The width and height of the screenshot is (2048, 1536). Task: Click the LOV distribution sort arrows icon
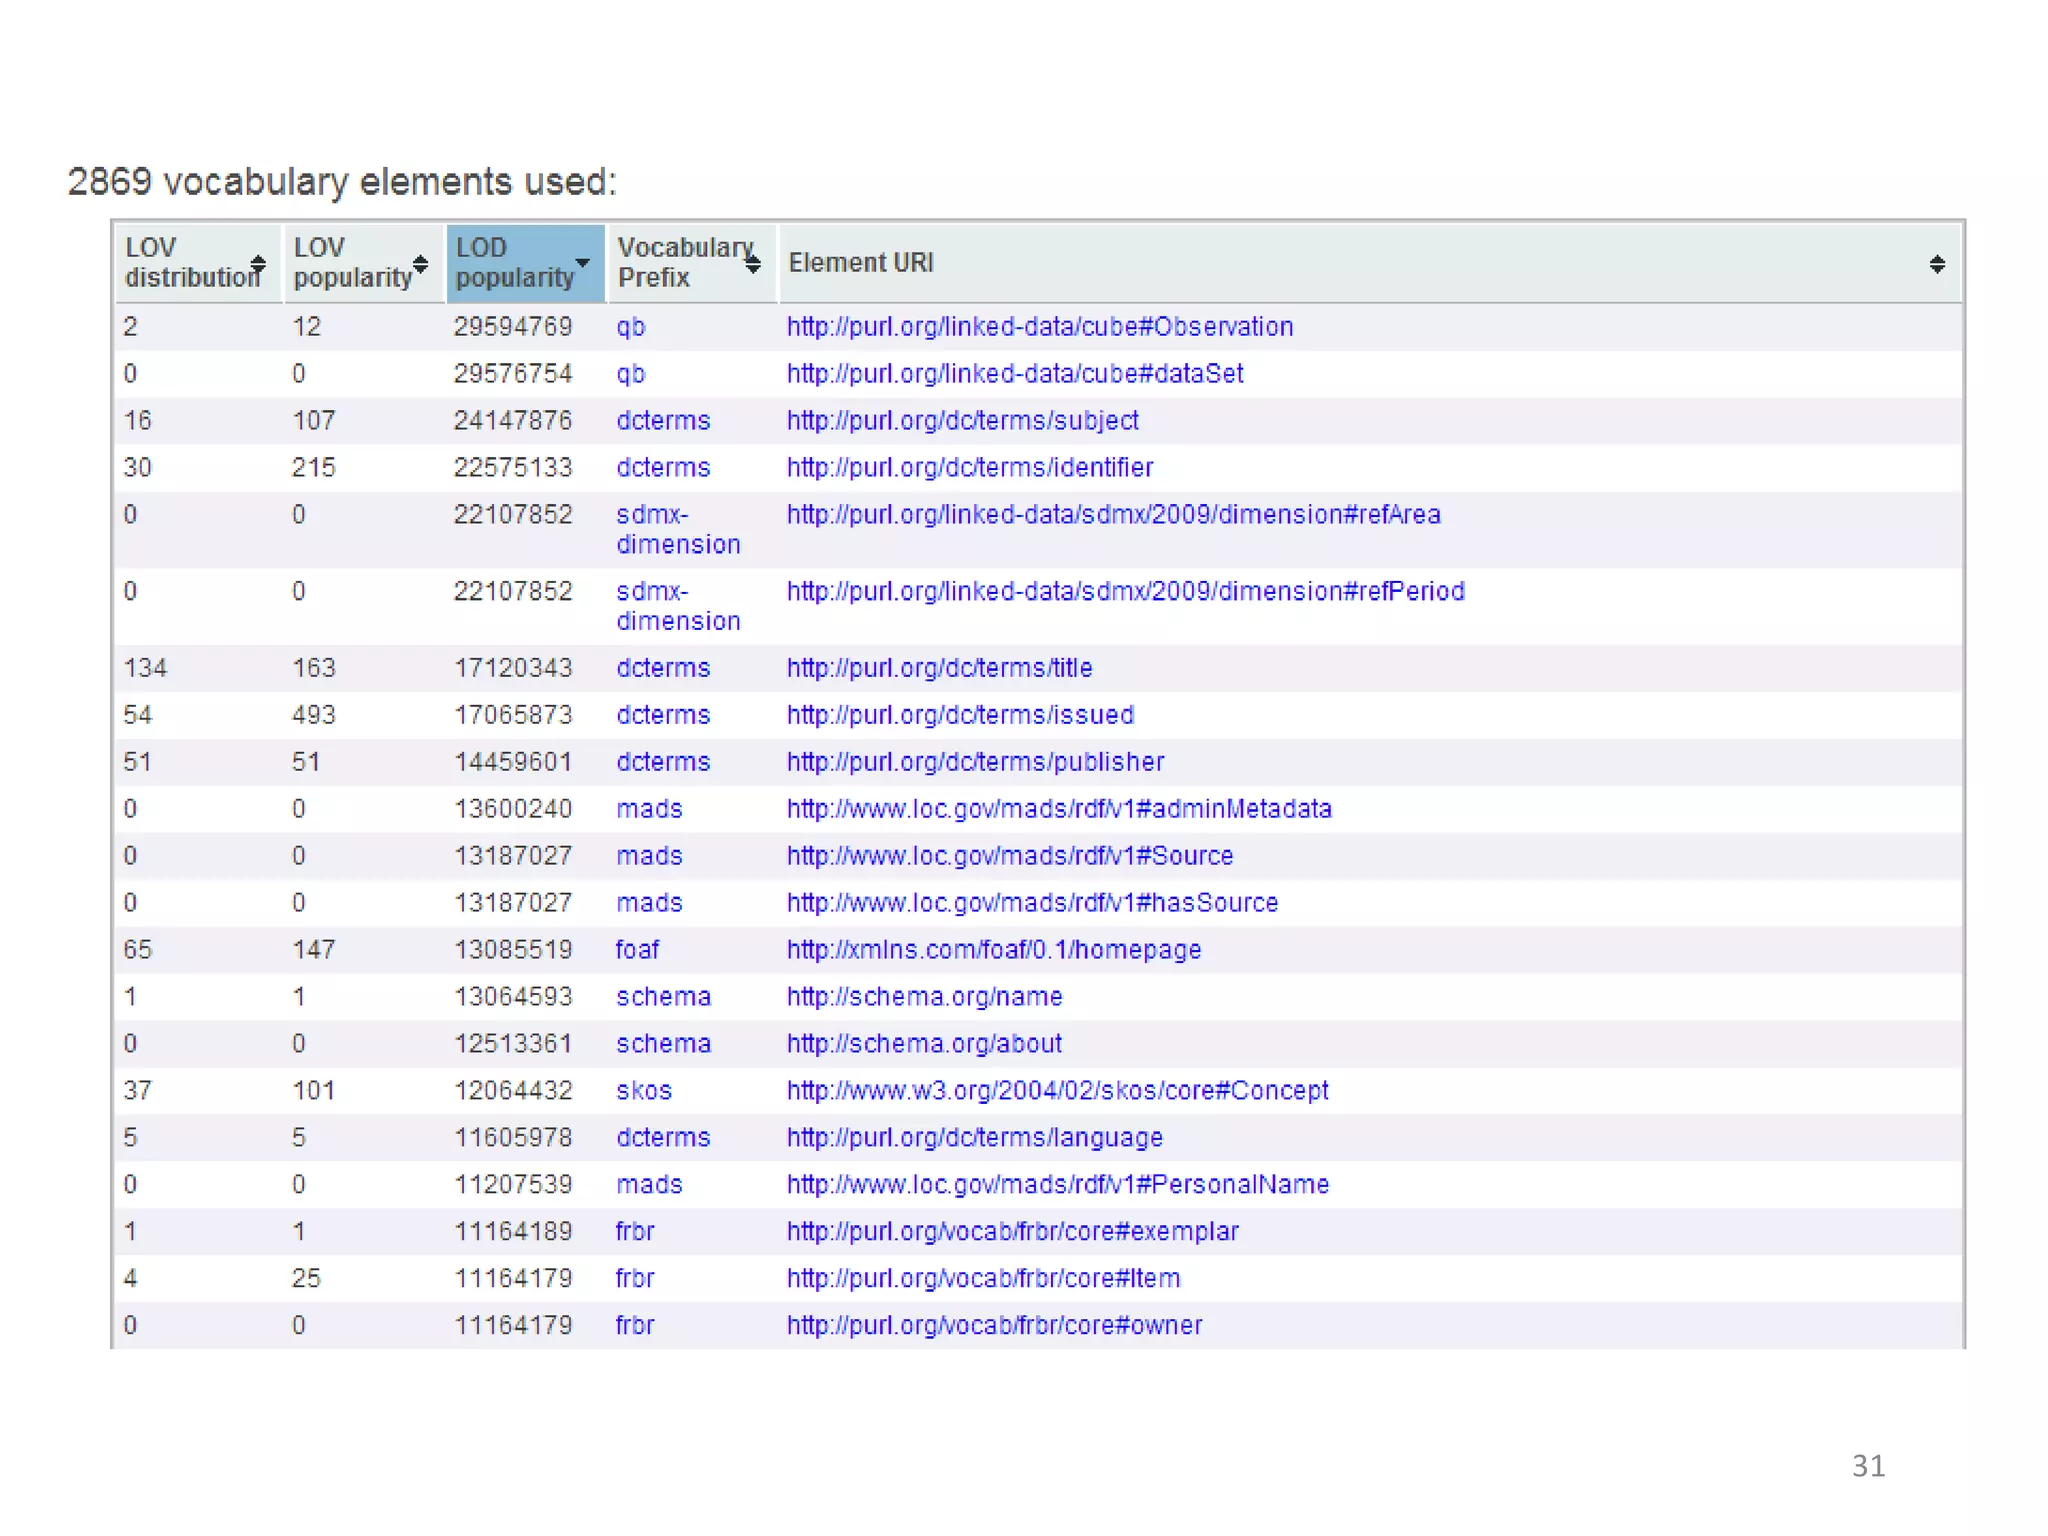(x=258, y=264)
